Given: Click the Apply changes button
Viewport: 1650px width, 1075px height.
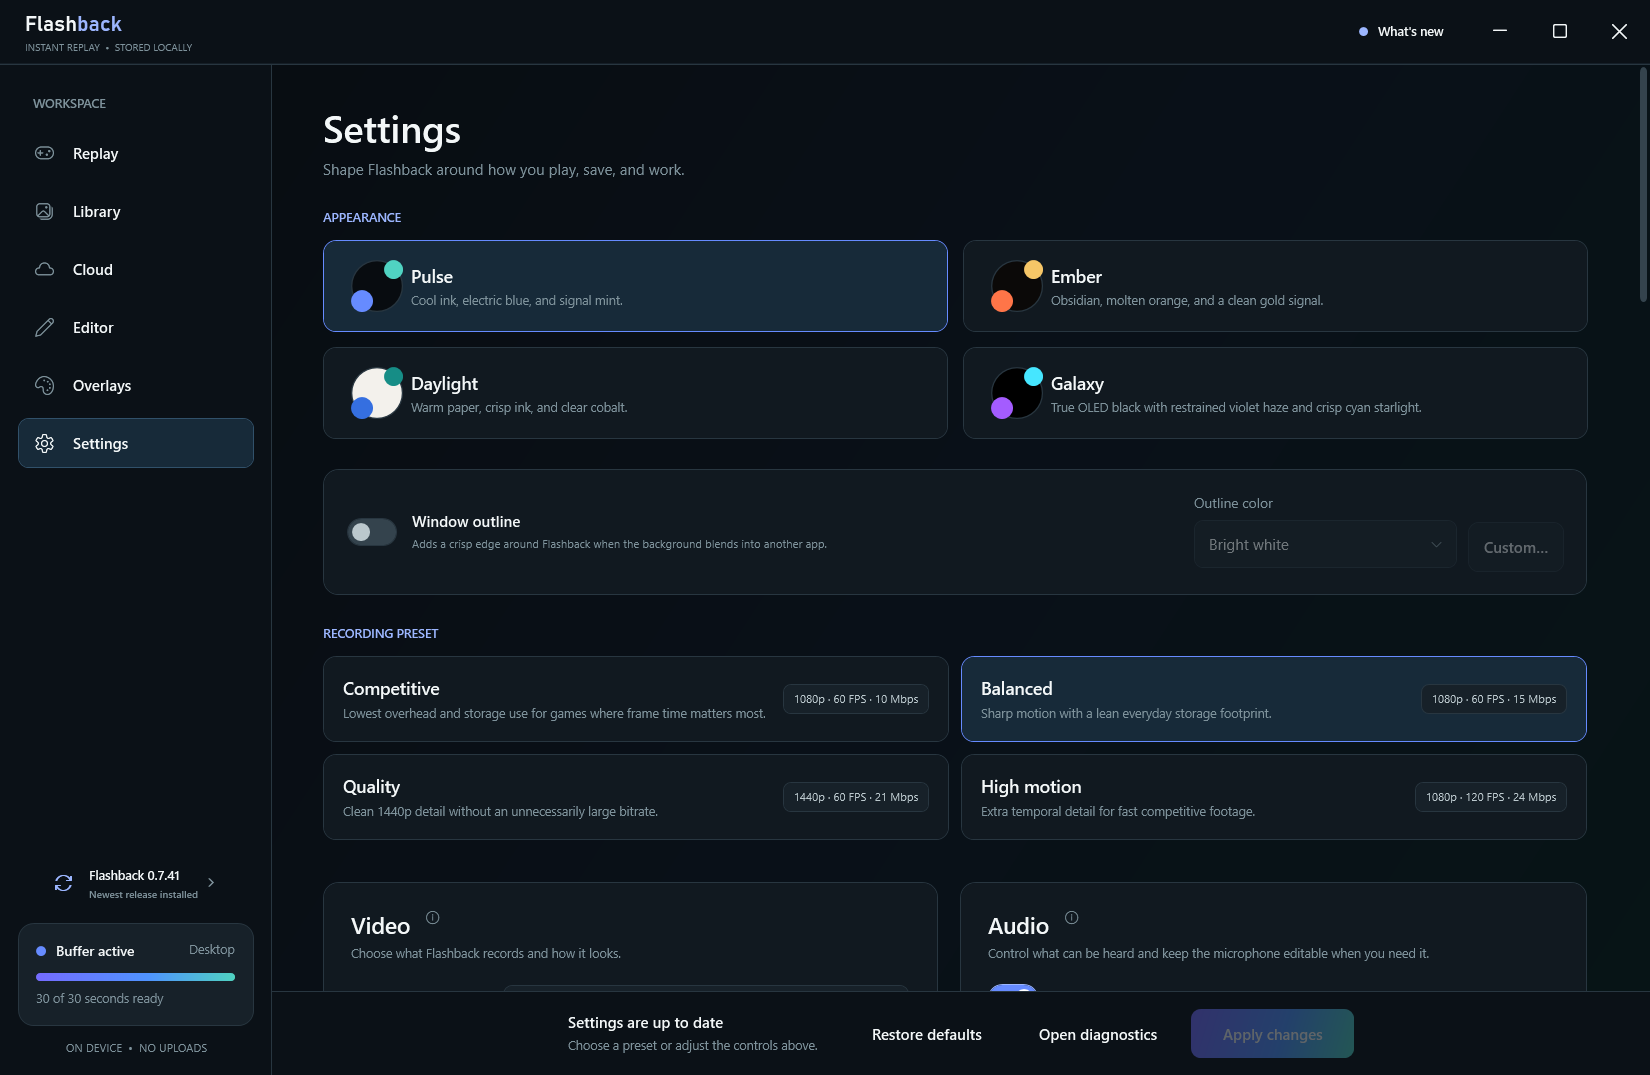Looking at the screenshot, I should pos(1272,1034).
